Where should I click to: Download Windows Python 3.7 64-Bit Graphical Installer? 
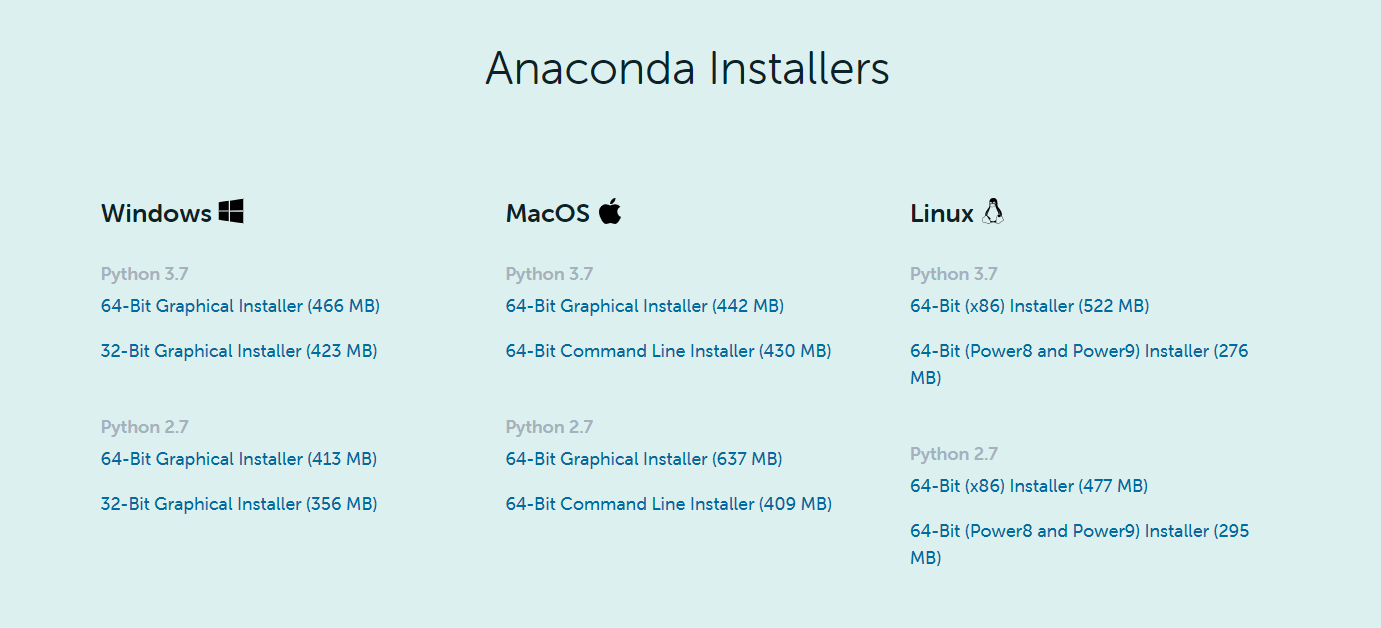[240, 306]
